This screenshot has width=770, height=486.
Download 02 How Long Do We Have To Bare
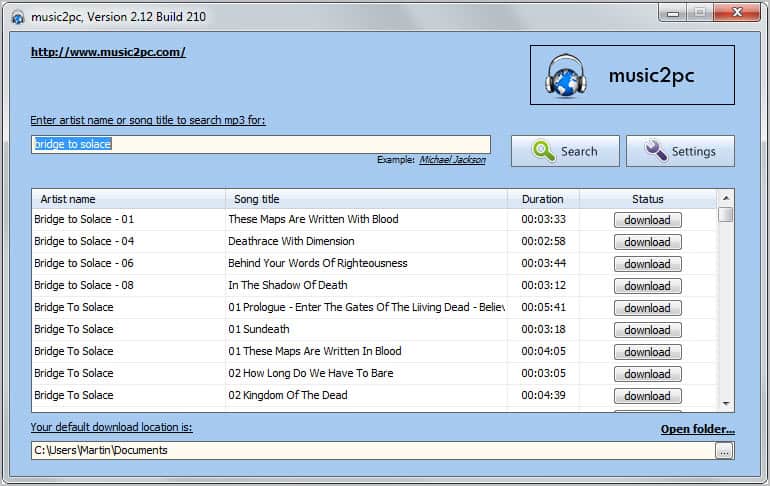647,374
